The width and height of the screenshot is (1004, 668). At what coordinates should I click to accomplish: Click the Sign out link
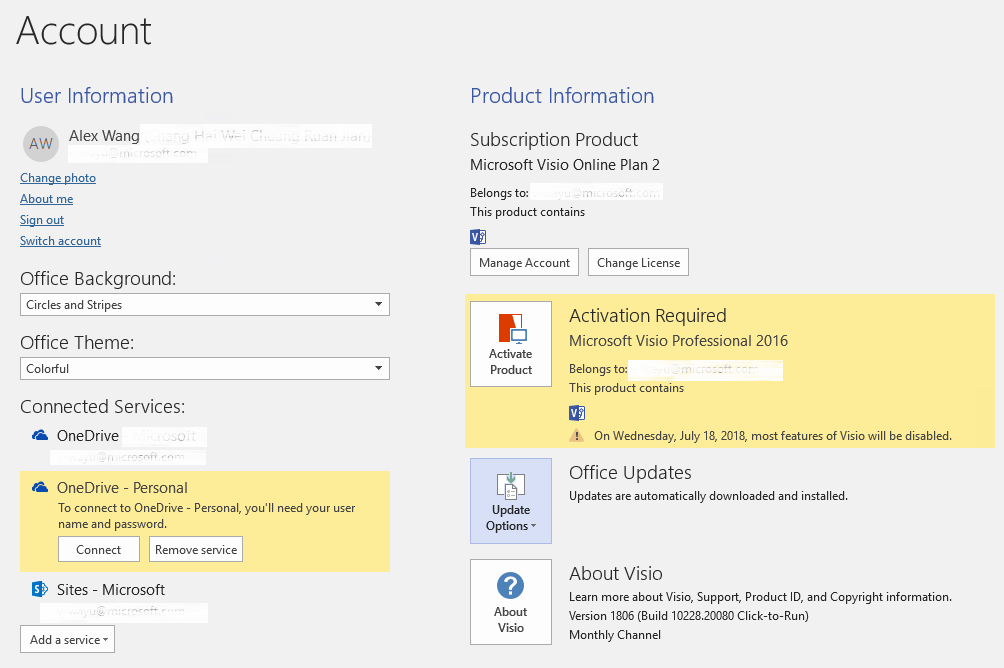pyautogui.click(x=42, y=220)
